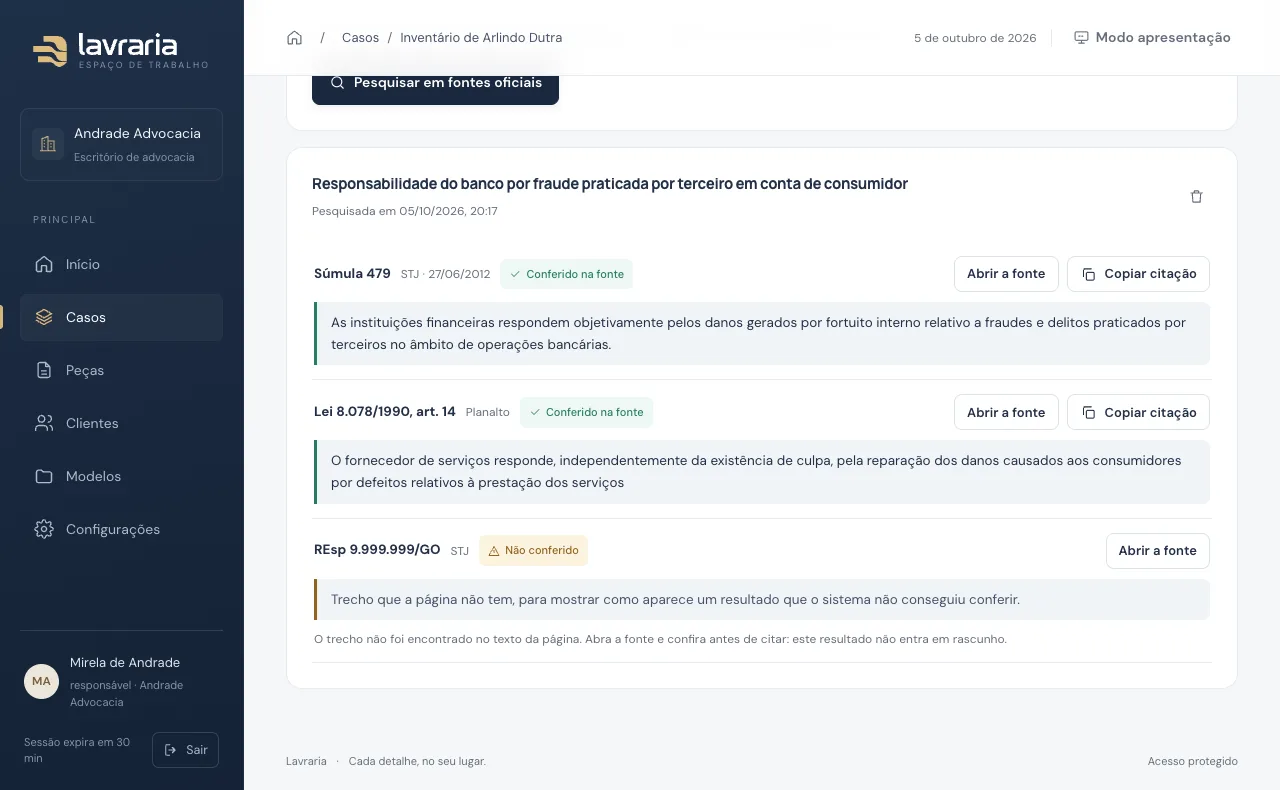Open Peças in the sidebar

[x=121, y=370]
